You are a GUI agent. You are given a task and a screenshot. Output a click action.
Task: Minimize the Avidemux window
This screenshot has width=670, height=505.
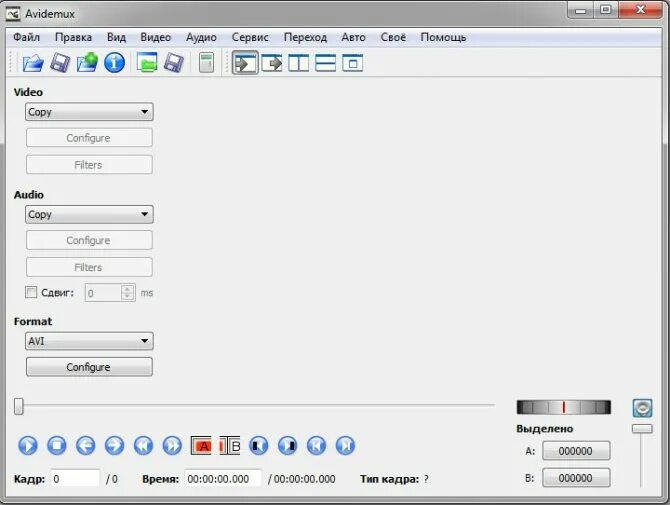point(580,10)
